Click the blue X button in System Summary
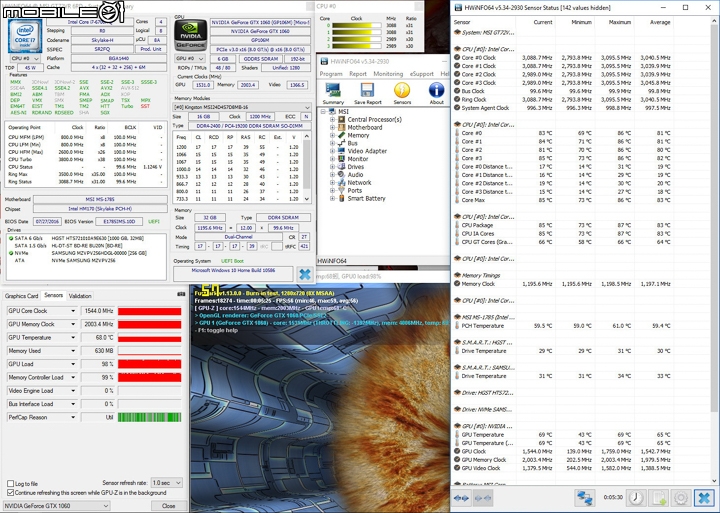 pos(304,274)
